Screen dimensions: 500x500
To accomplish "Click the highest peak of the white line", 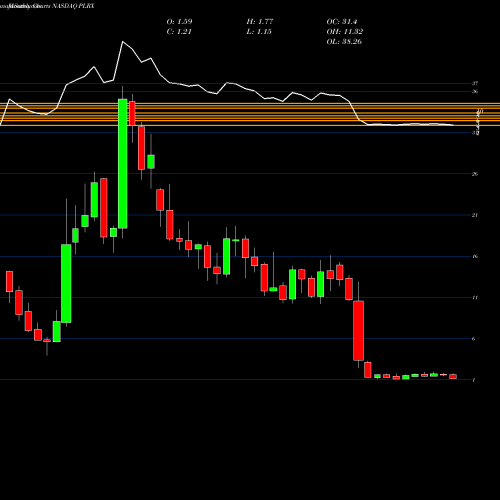I will click(x=122, y=42).
